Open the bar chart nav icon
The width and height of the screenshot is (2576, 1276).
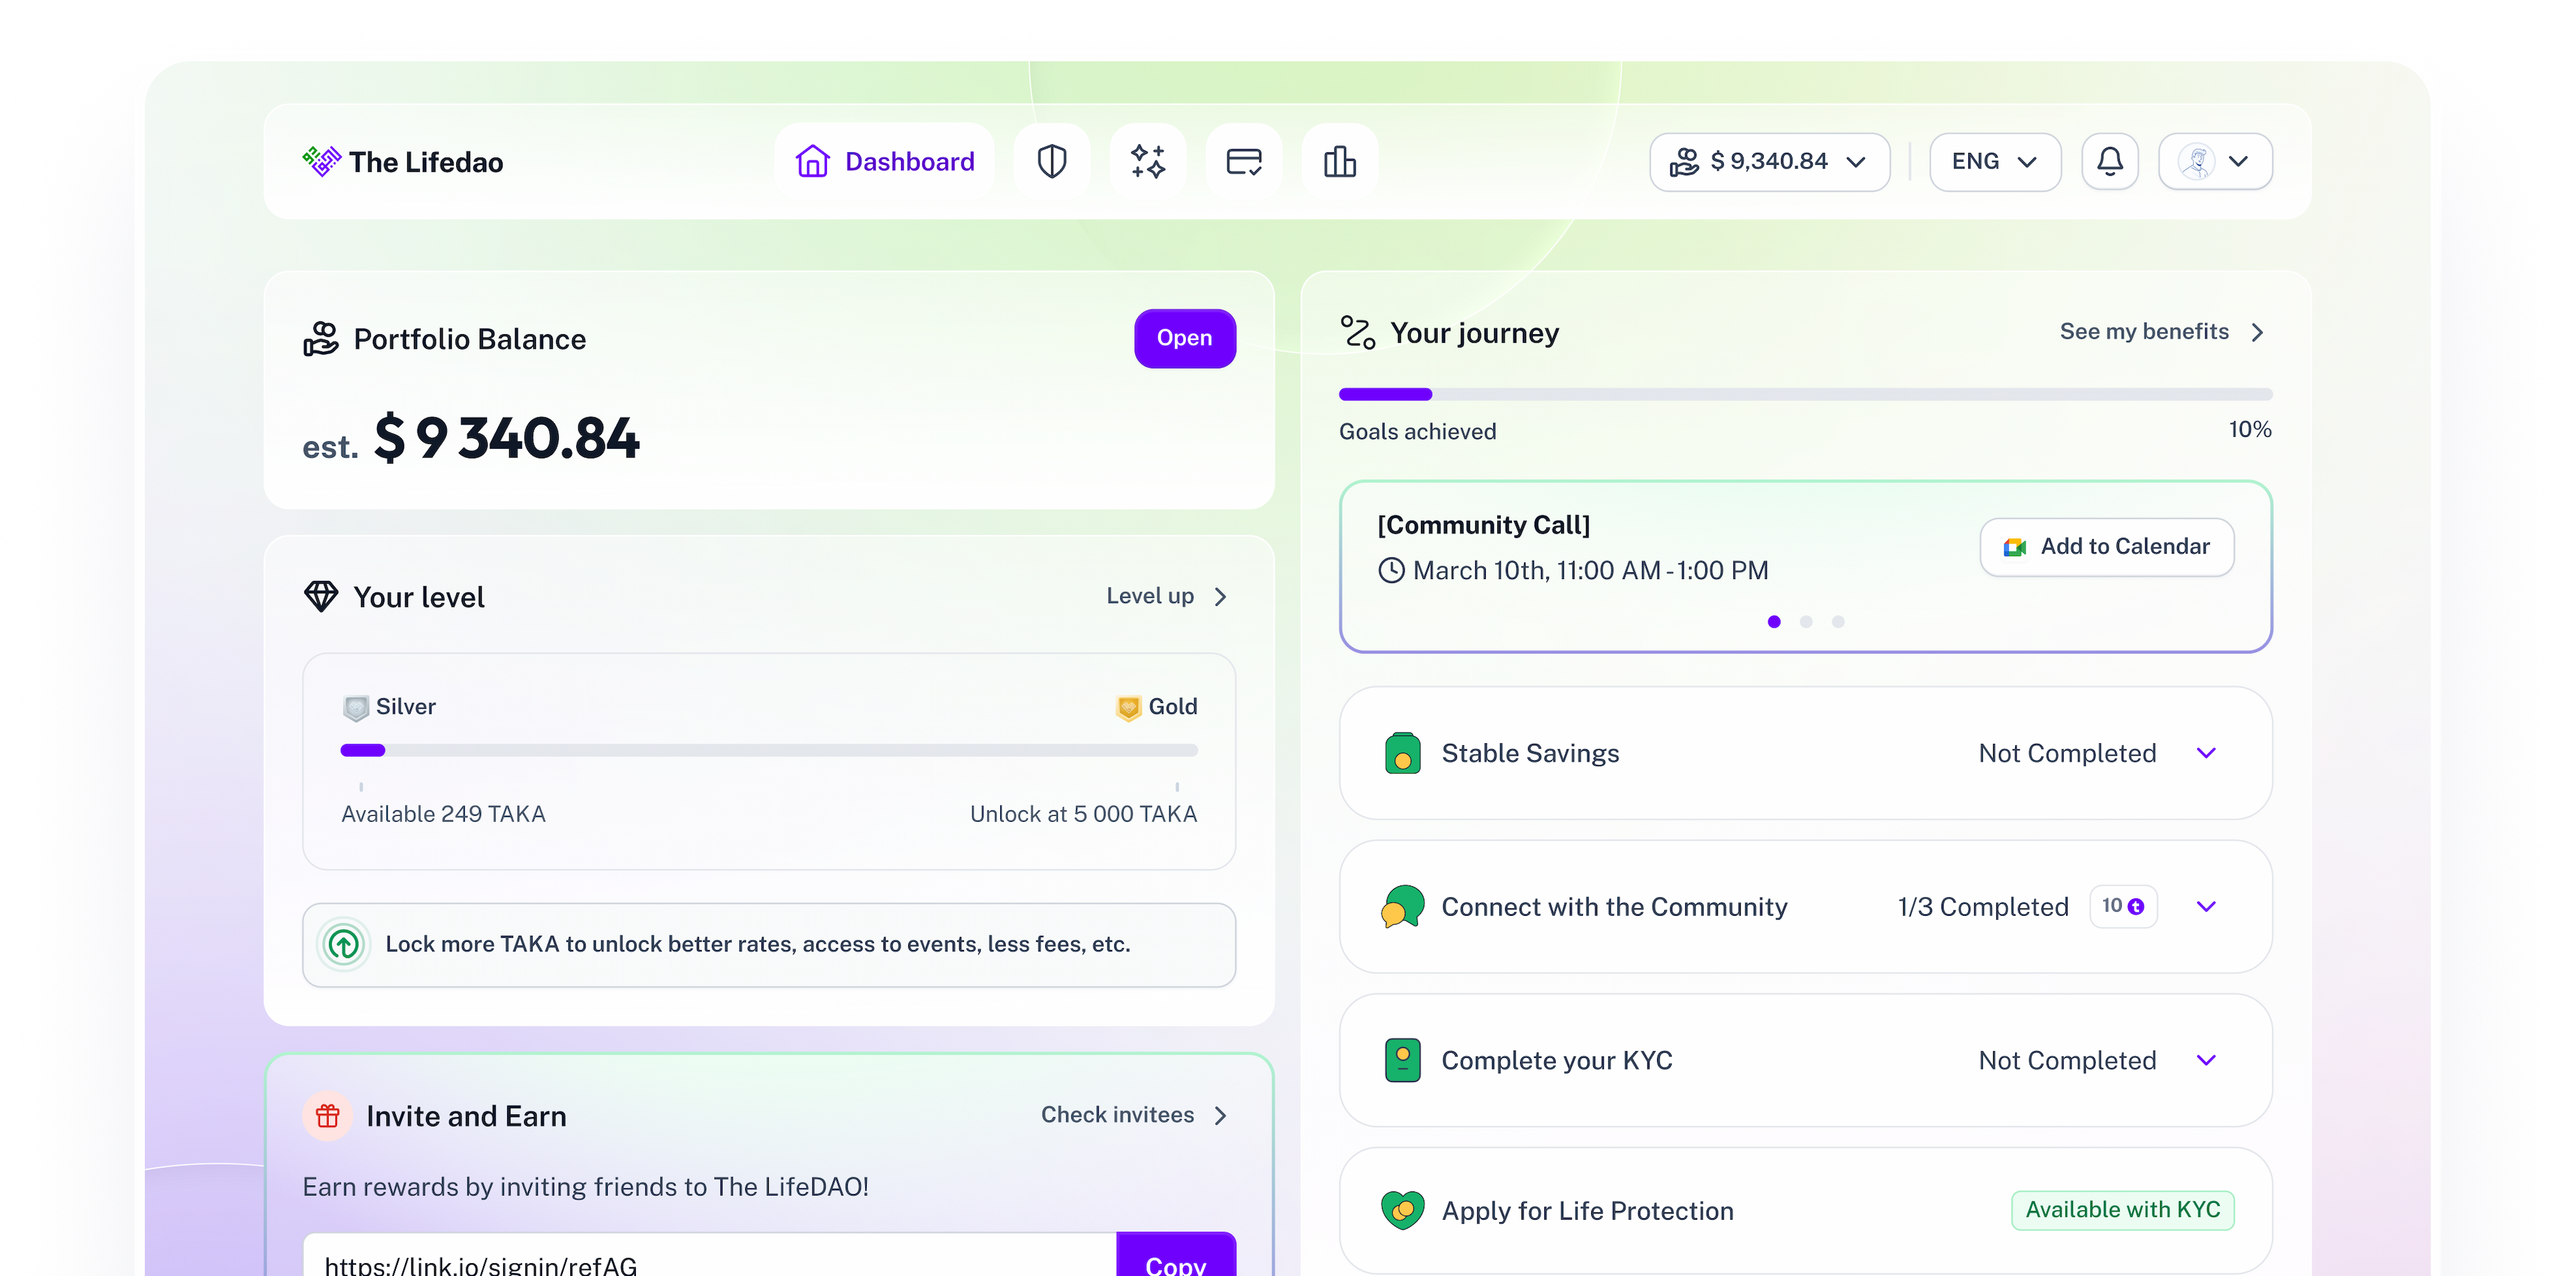1339,161
